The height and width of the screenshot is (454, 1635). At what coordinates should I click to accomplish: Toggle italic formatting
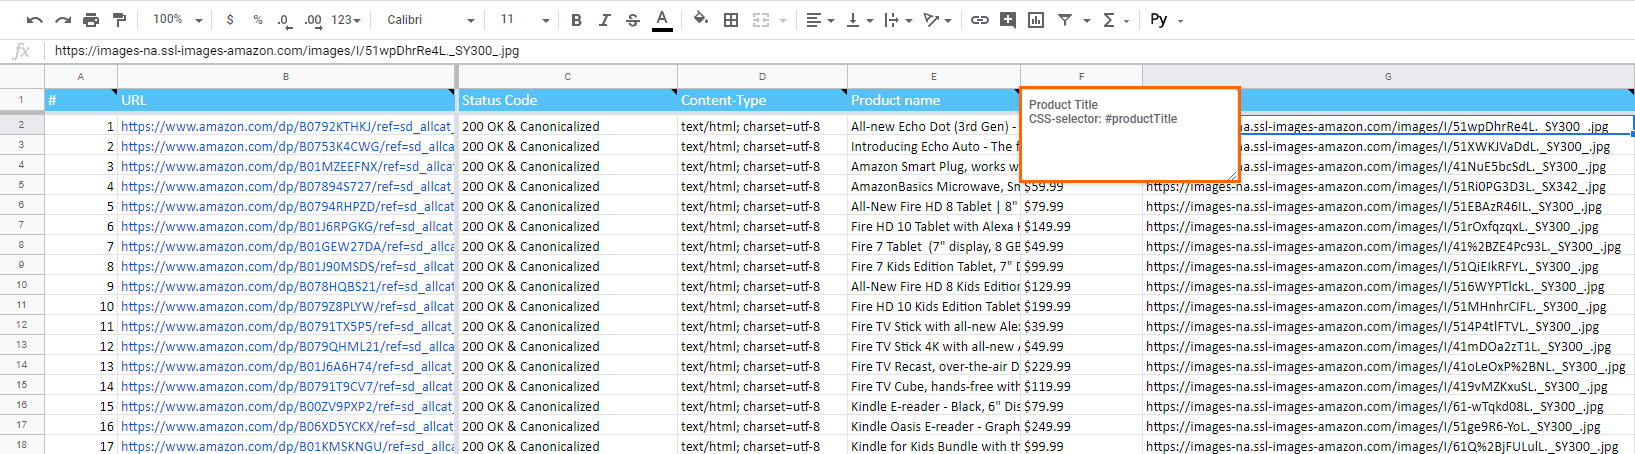point(604,20)
